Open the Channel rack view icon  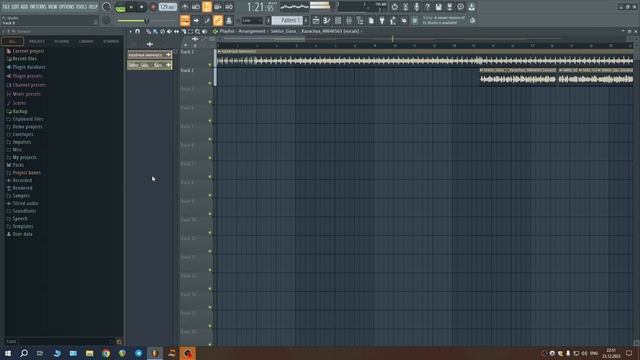tap(338, 20)
